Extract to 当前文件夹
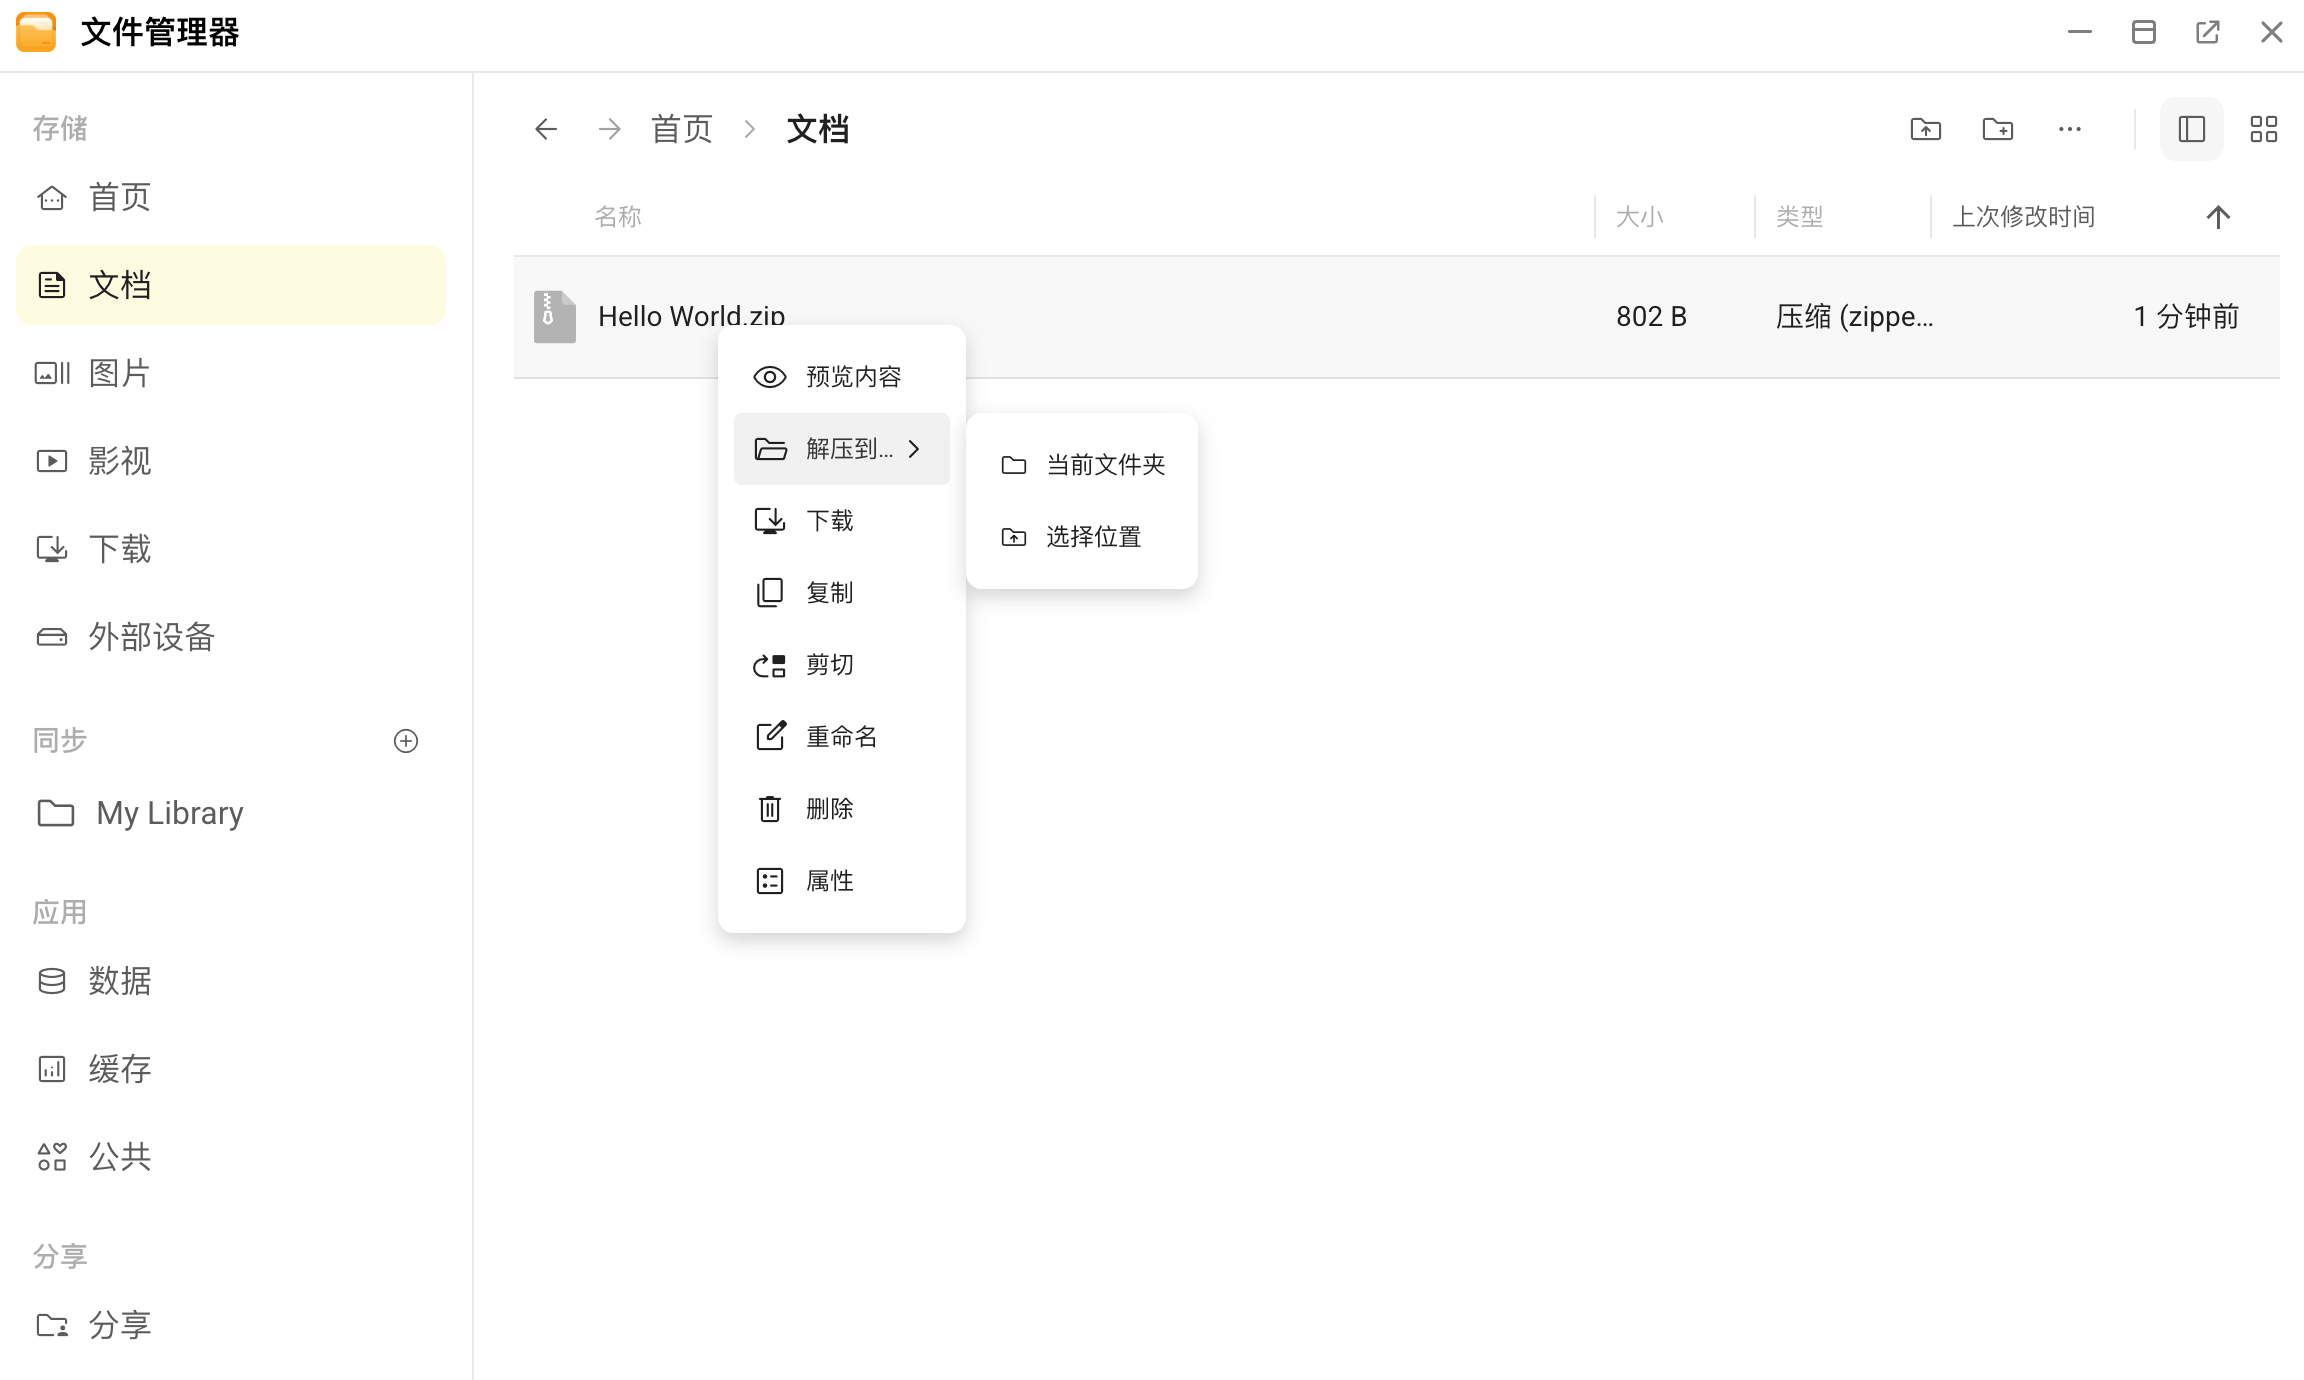Image resolution: width=2304 pixels, height=1380 pixels. pos(1082,465)
